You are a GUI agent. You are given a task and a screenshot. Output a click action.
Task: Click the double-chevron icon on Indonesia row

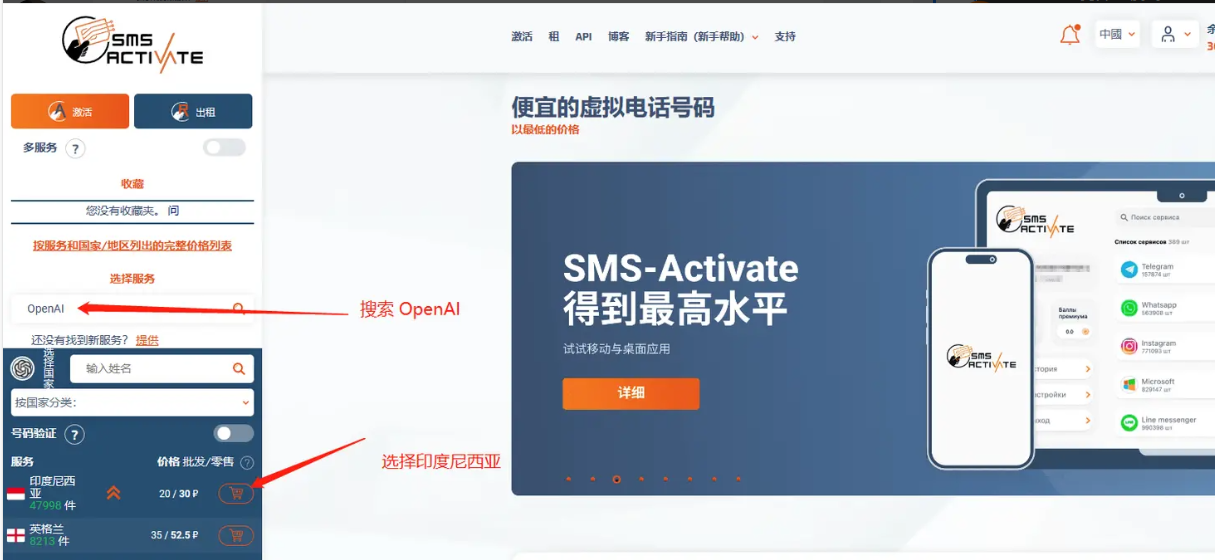(x=114, y=492)
